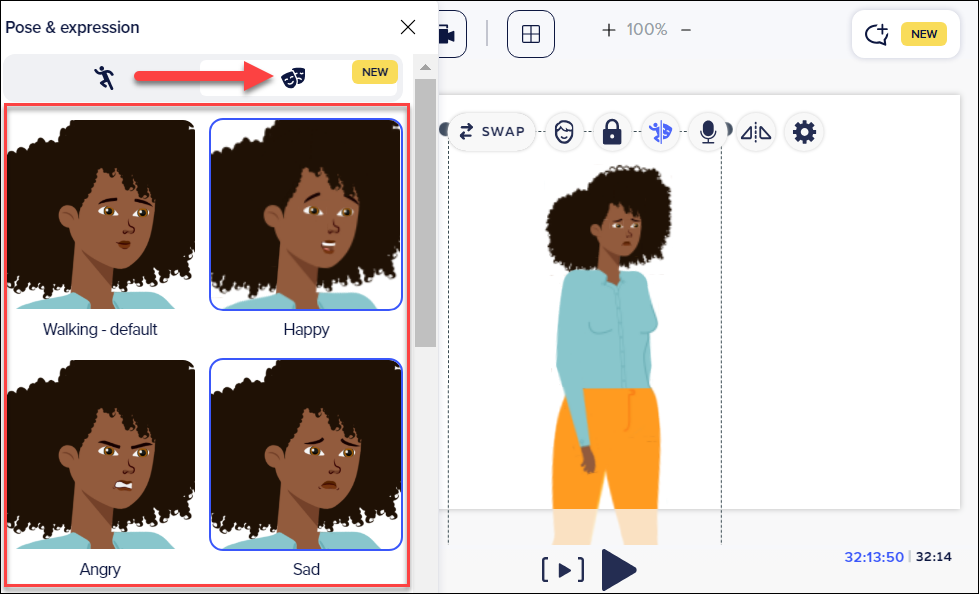Screen dimensions: 979x594
Task: Open the scene layout grid icon
Action: pyautogui.click(x=530, y=31)
